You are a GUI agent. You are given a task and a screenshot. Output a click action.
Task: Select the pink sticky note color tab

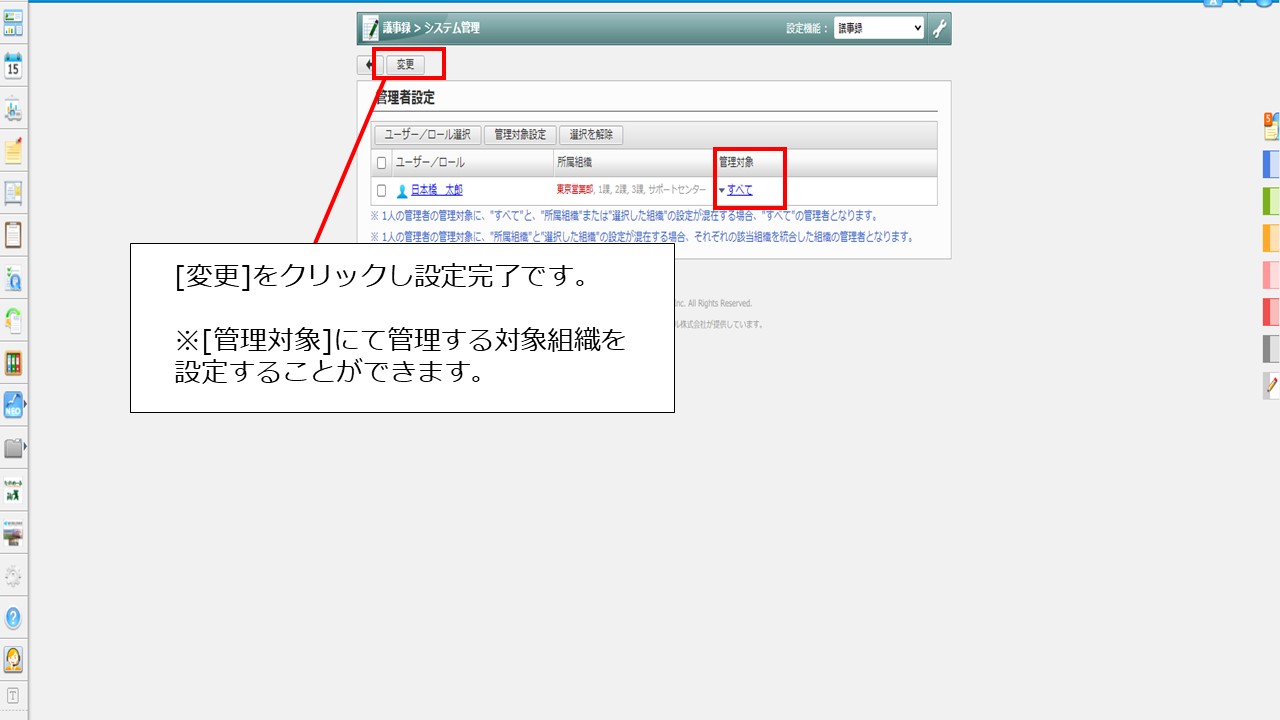click(1272, 275)
